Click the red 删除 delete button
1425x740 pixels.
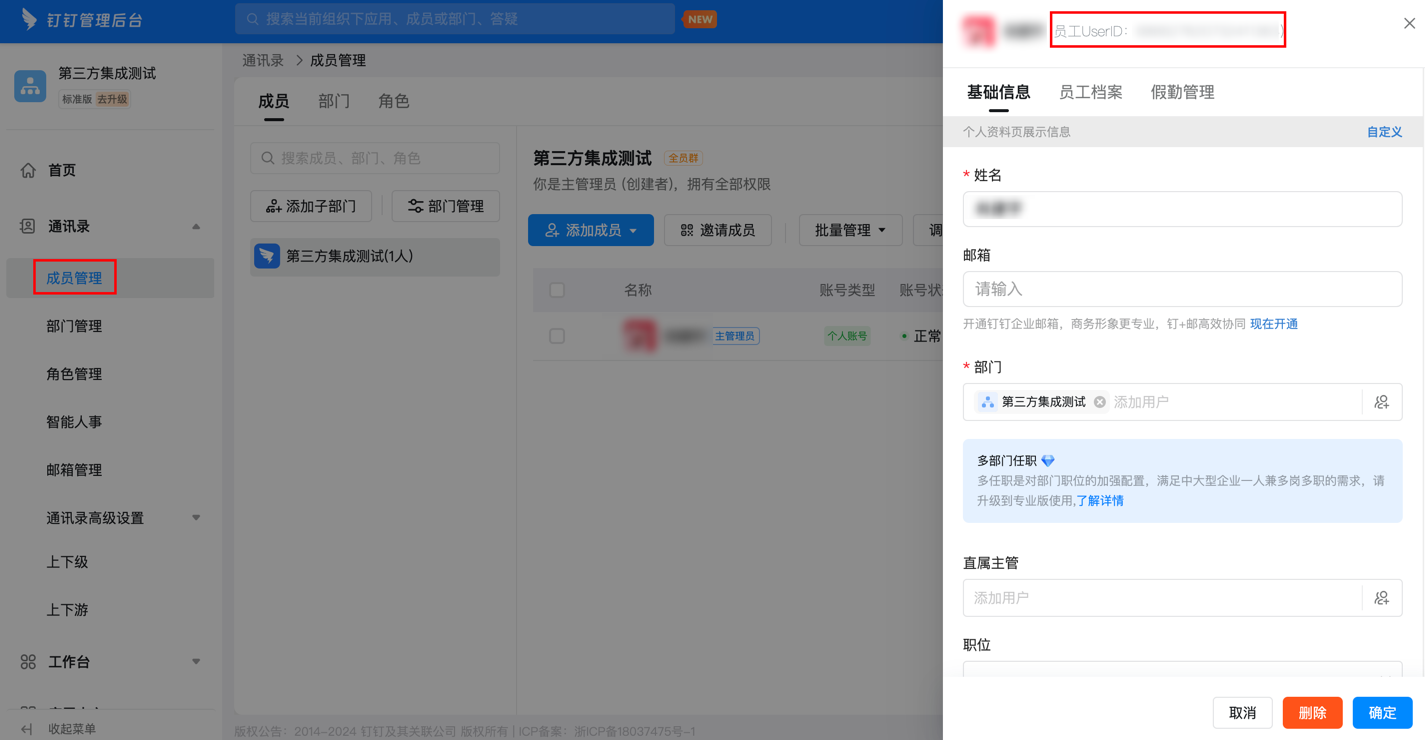coord(1312,712)
